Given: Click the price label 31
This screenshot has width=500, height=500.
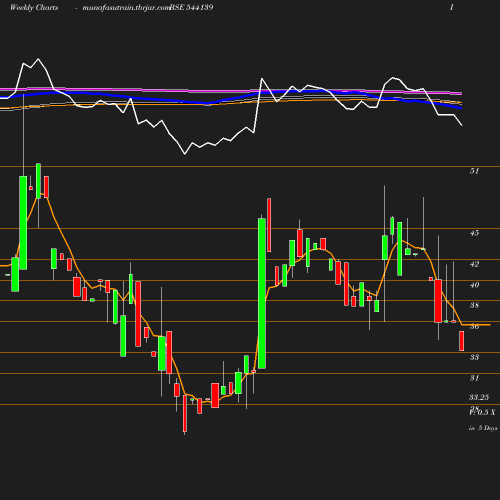Looking at the screenshot, I should coord(474,378).
